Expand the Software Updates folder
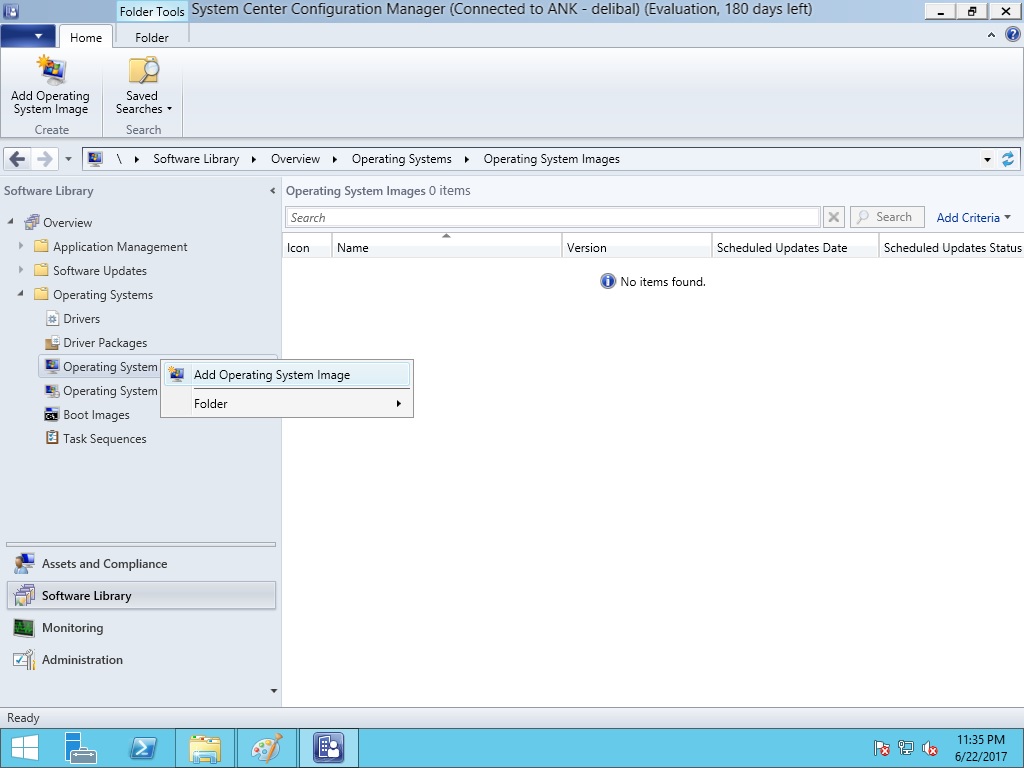The width and height of the screenshot is (1024, 768). [21, 271]
